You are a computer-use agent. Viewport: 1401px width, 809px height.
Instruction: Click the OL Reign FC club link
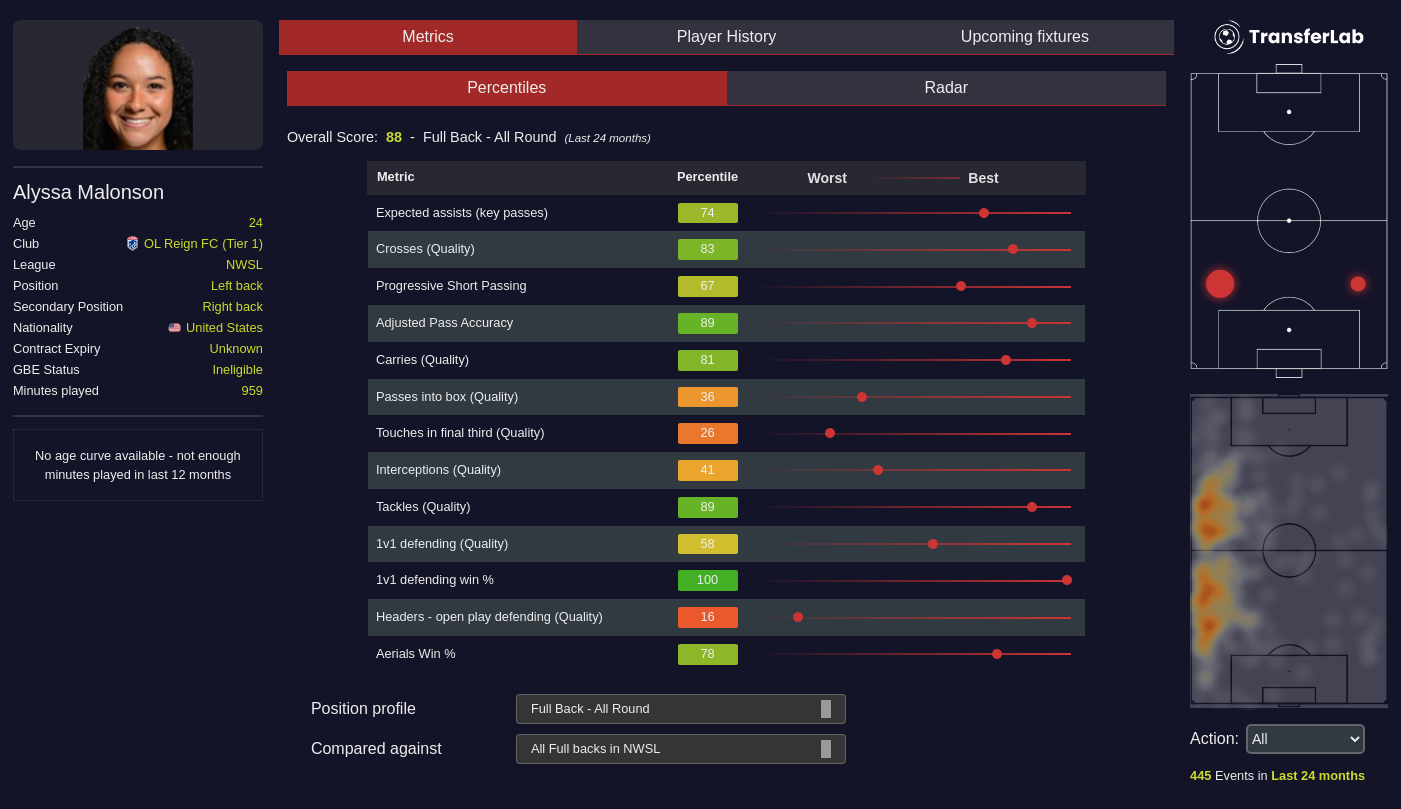click(203, 243)
